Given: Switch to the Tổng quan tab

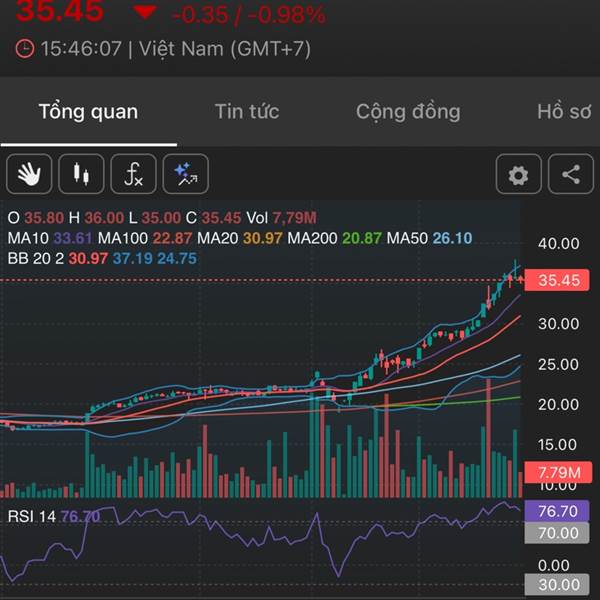Looking at the screenshot, I should pos(88,112).
